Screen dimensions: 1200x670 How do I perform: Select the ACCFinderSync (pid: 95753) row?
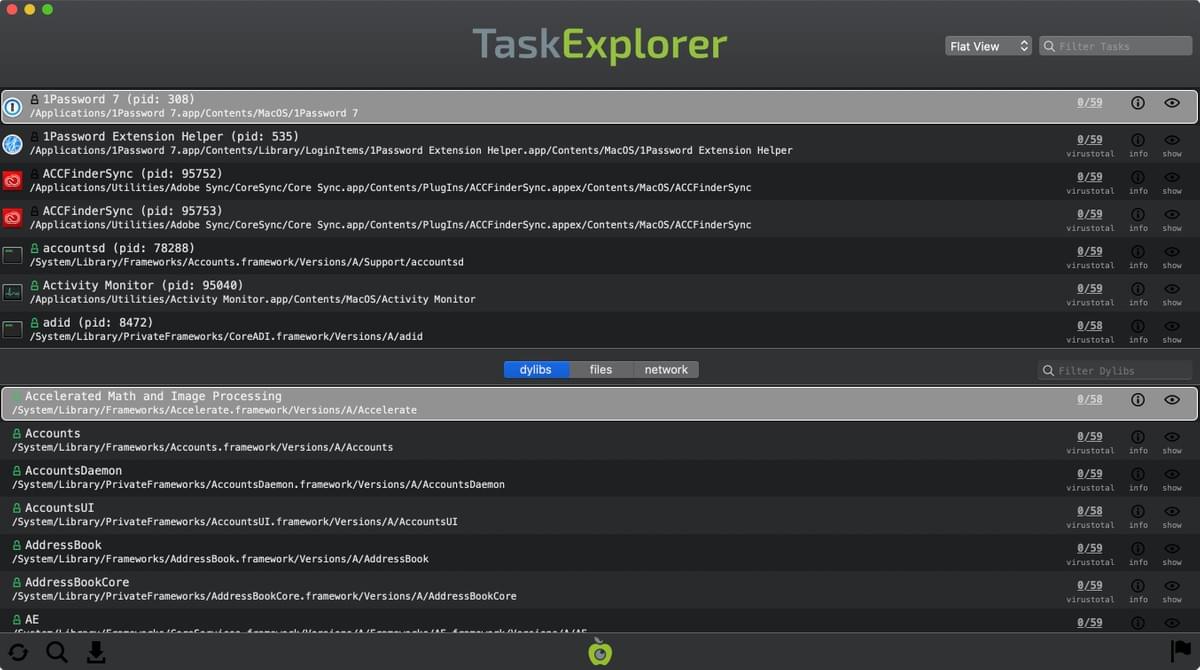click(x=600, y=218)
